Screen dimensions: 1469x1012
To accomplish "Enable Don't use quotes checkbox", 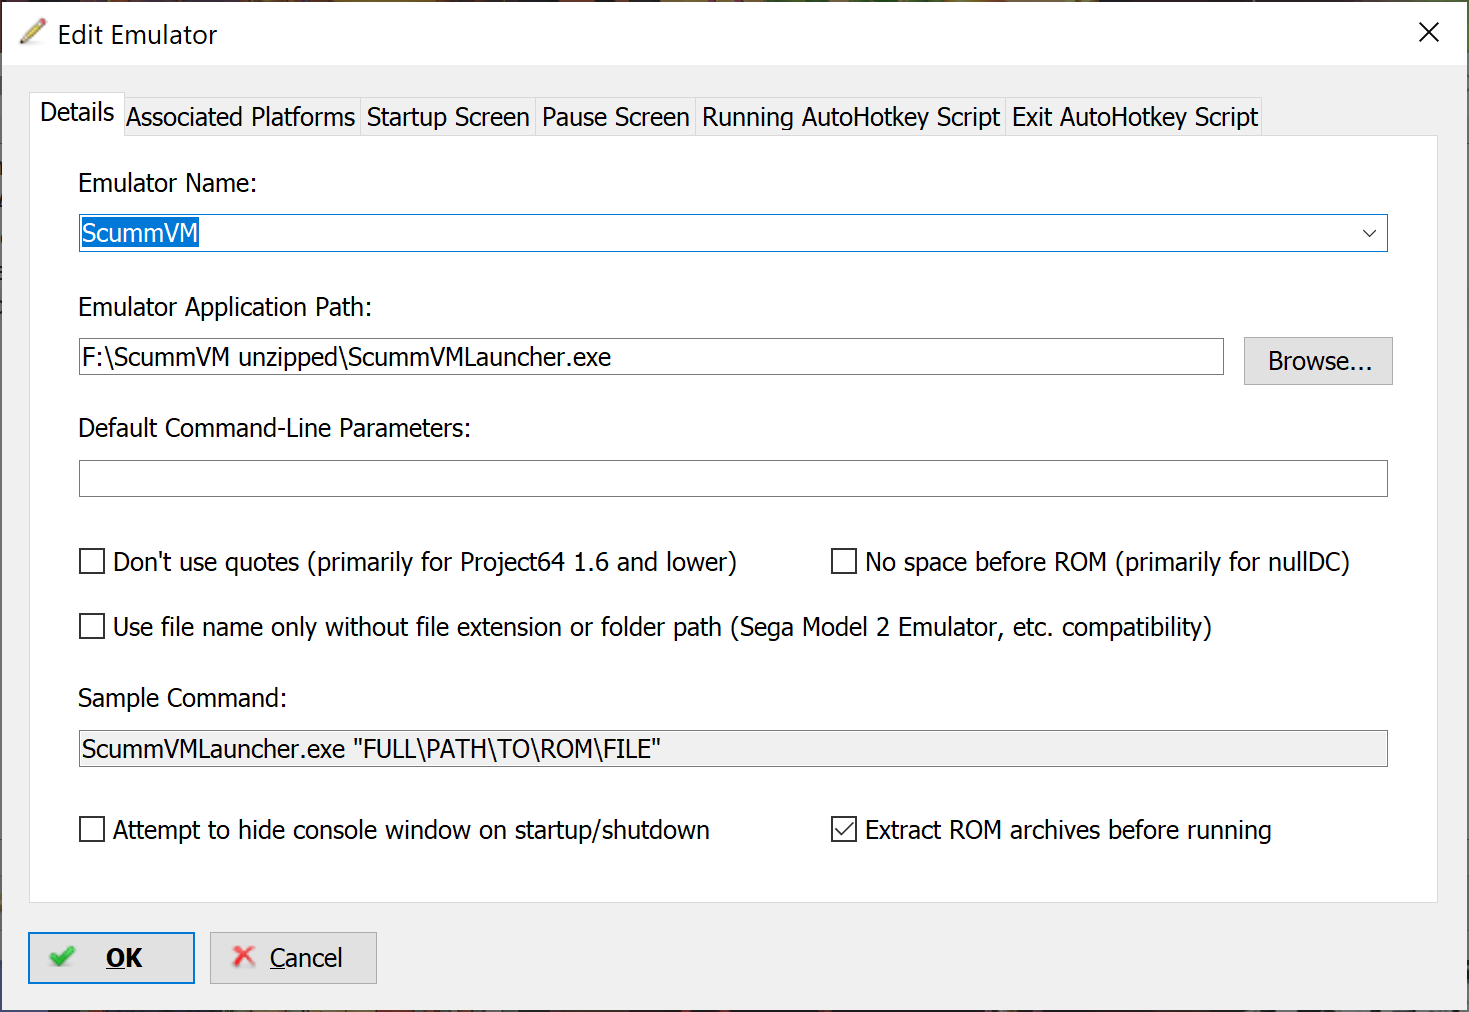I will click(92, 562).
